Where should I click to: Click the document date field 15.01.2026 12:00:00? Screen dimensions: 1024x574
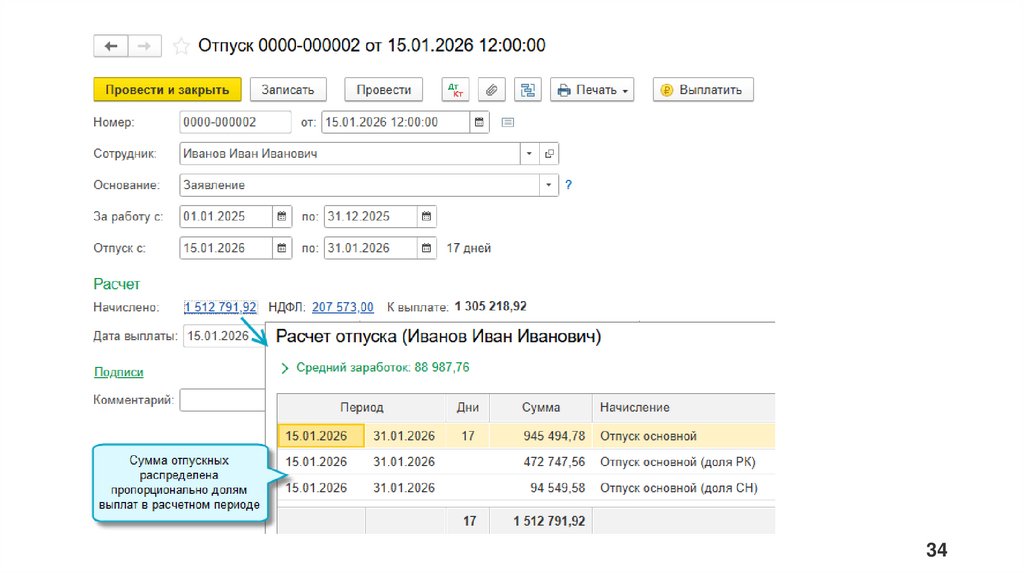click(395, 122)
